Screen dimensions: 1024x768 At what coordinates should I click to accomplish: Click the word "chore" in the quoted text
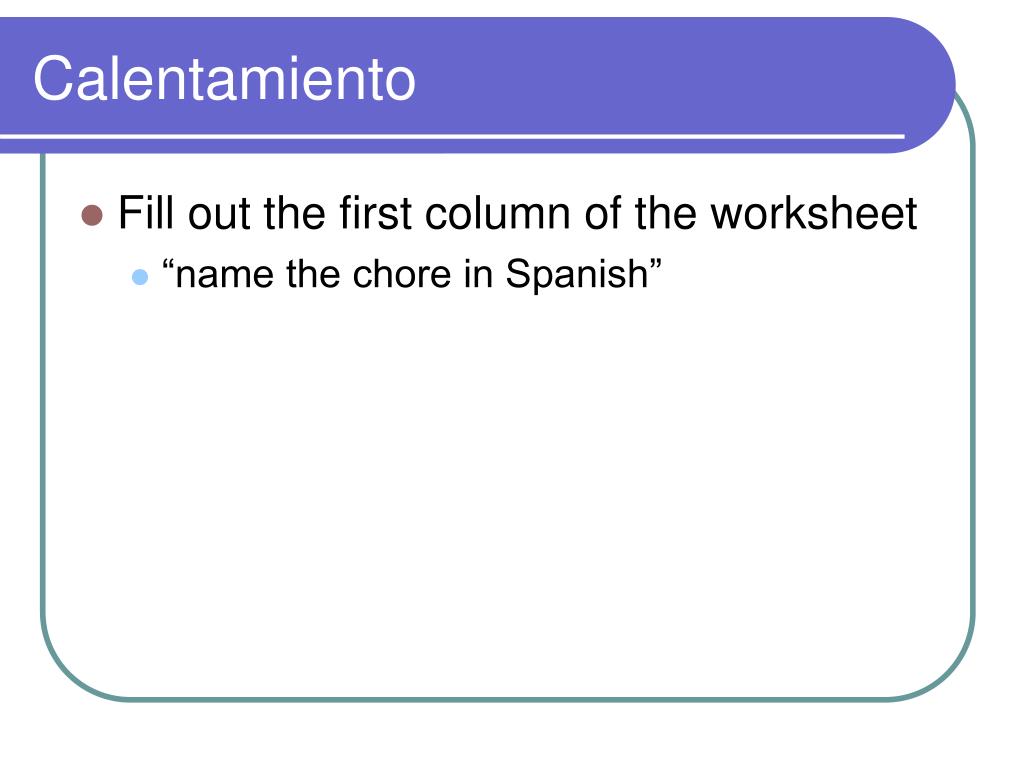pos(402,274)
